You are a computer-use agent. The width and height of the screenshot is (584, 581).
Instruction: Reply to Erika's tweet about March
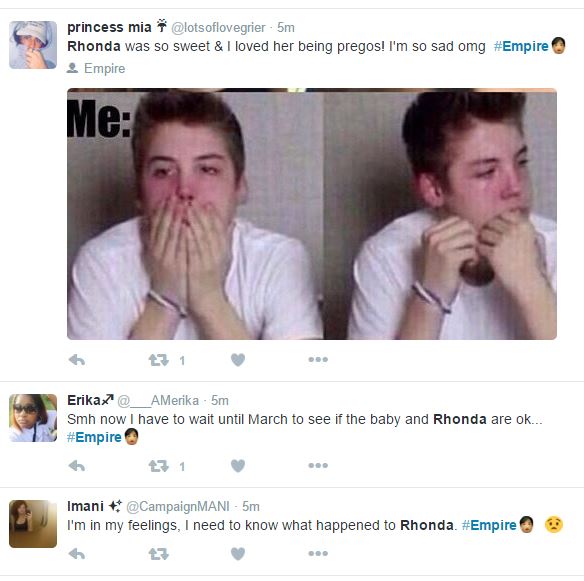pyautogui.click(x=77, y=466)
